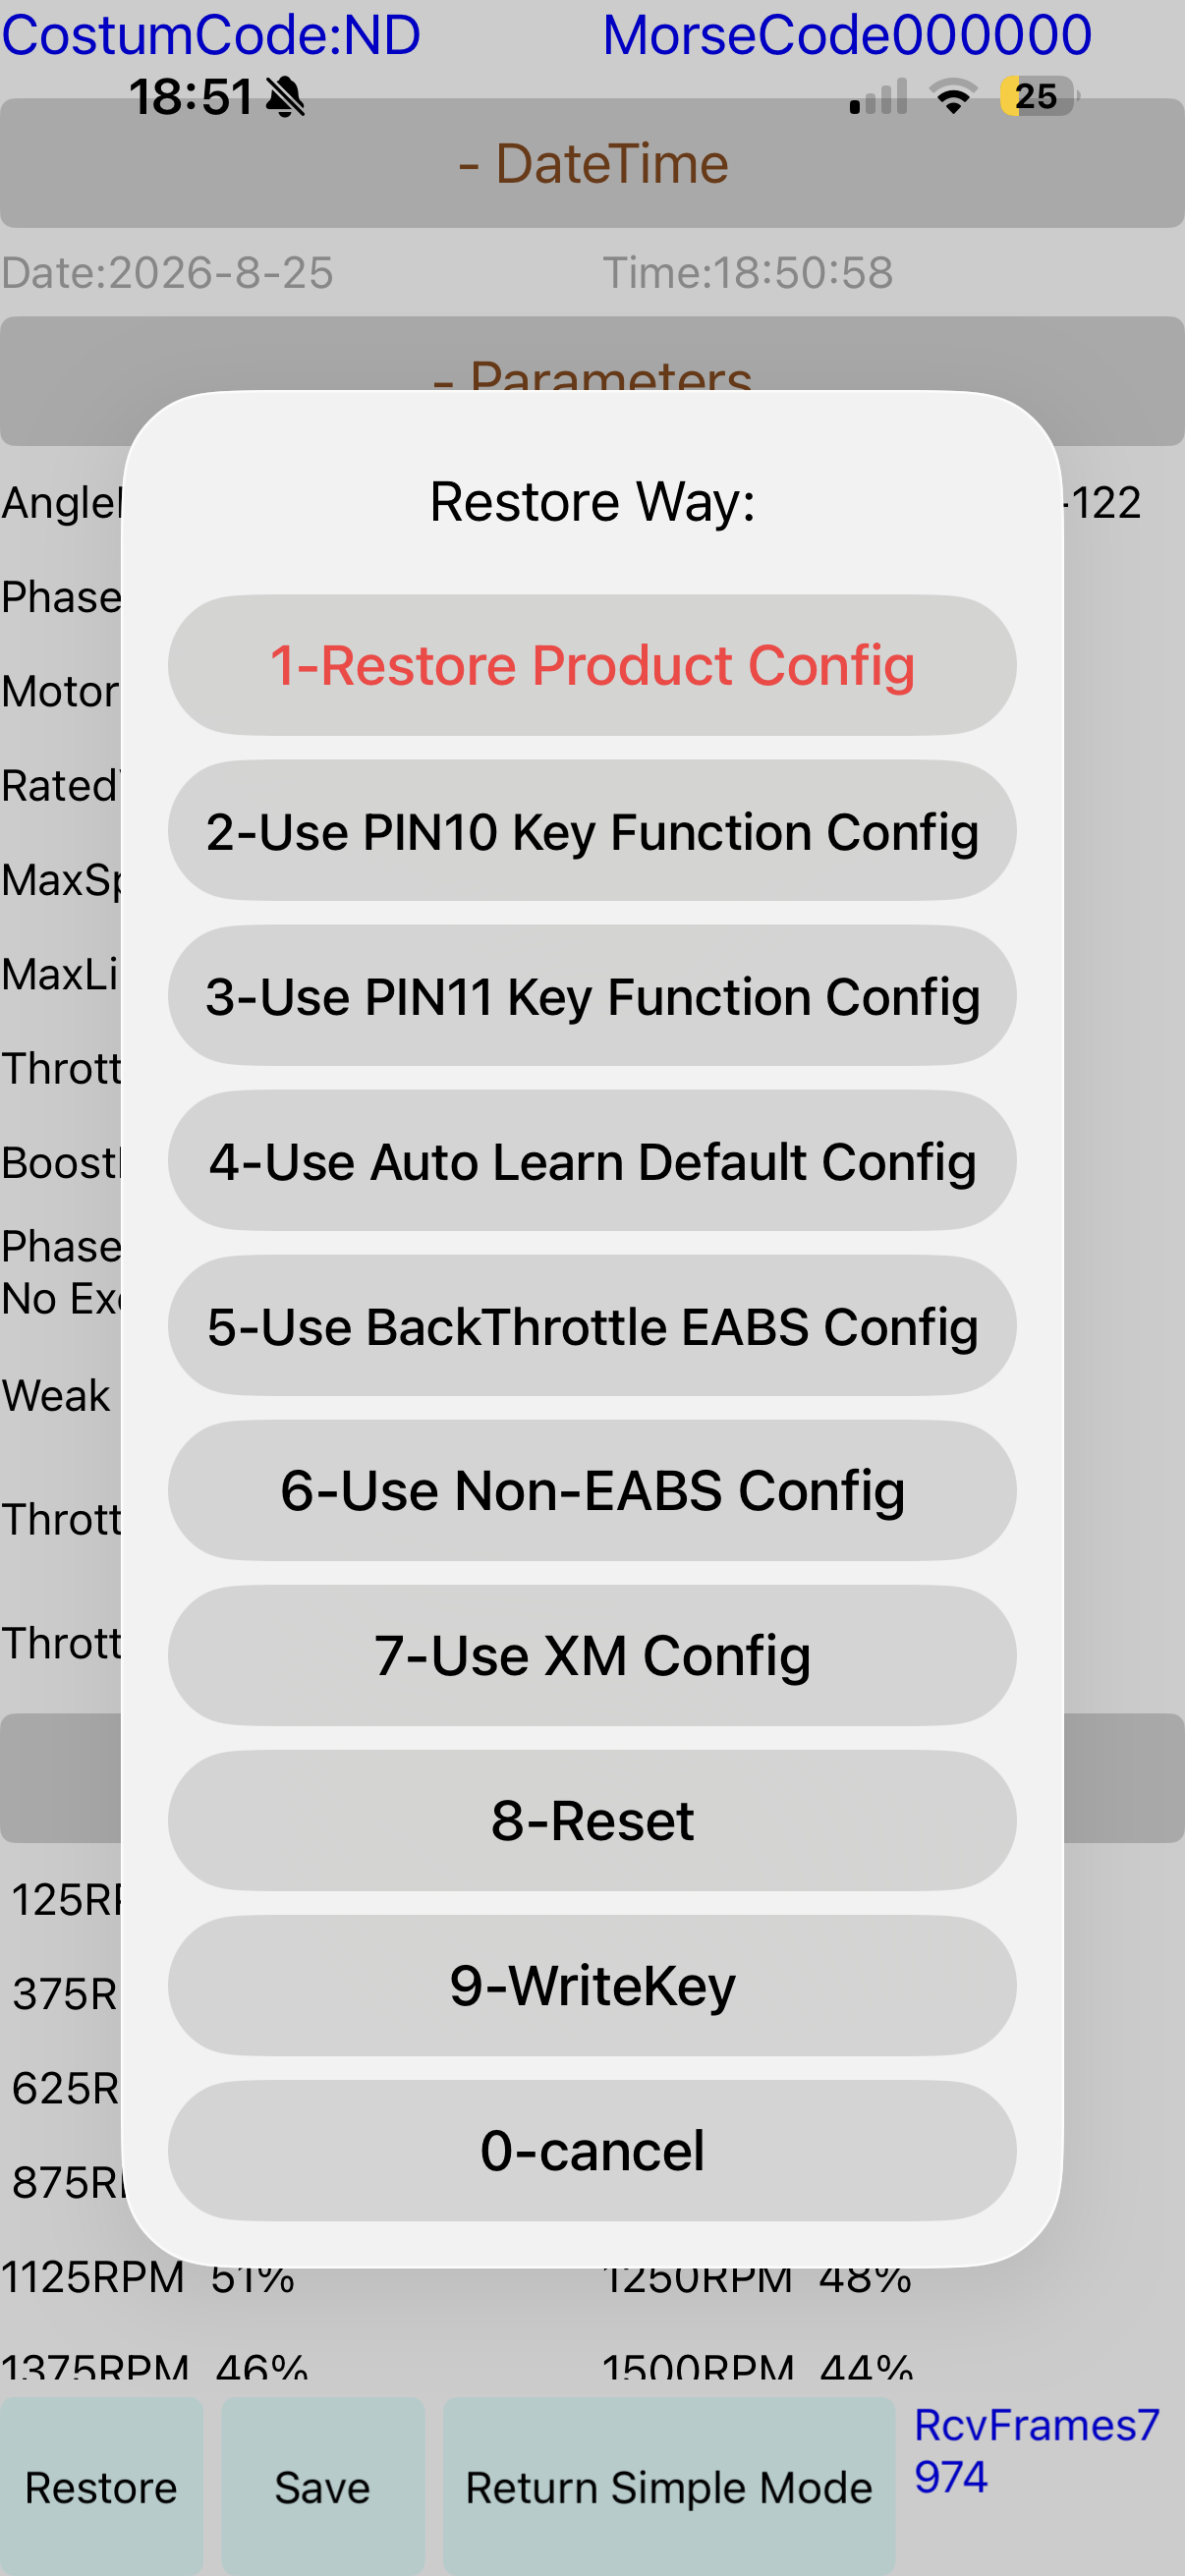Tap the Wi-Fi status icon
This screenshot has height=2576, width=1185.
[x=953, y=96]
